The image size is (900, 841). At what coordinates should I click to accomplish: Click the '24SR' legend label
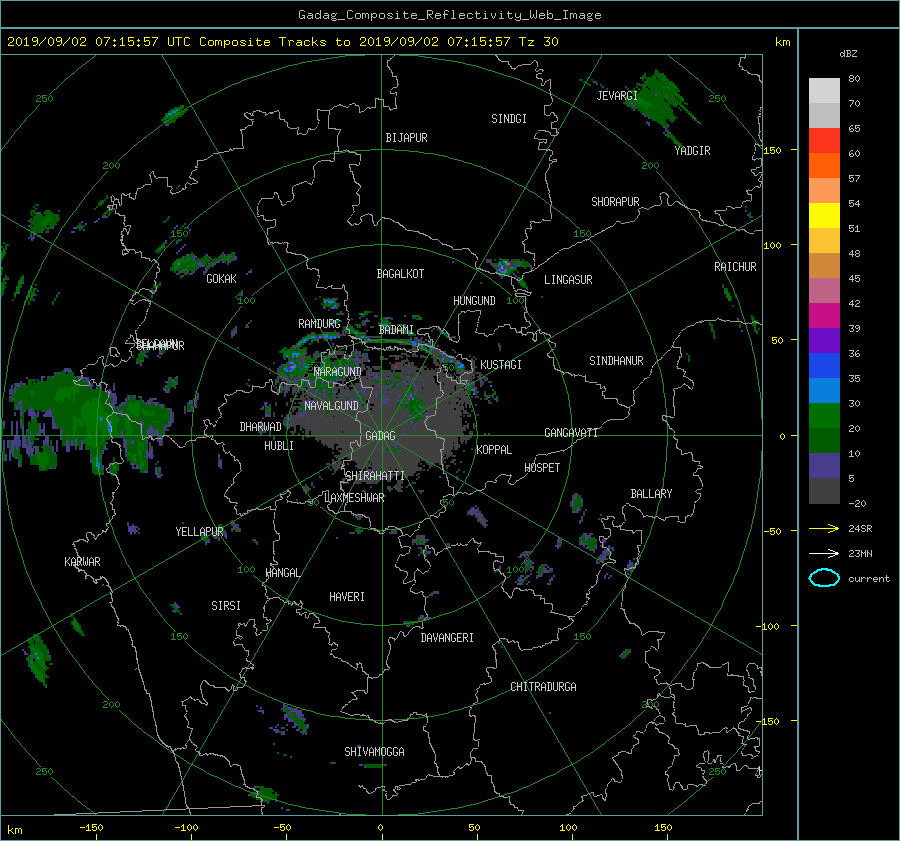point(860,529)
